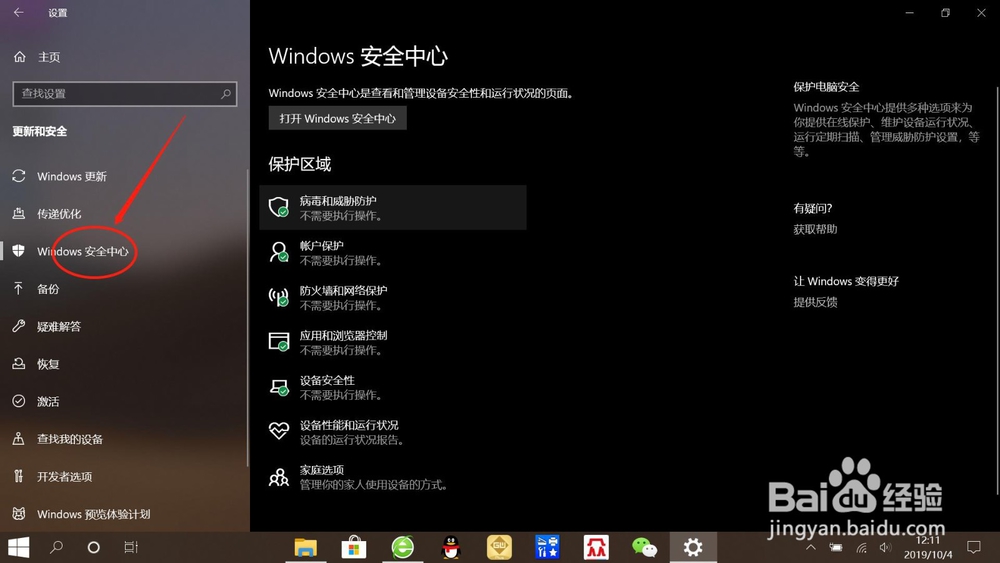This screenshot has height=563, width=1000.
Task: Show hidden tray icons chevron
Action: (811, 547)
